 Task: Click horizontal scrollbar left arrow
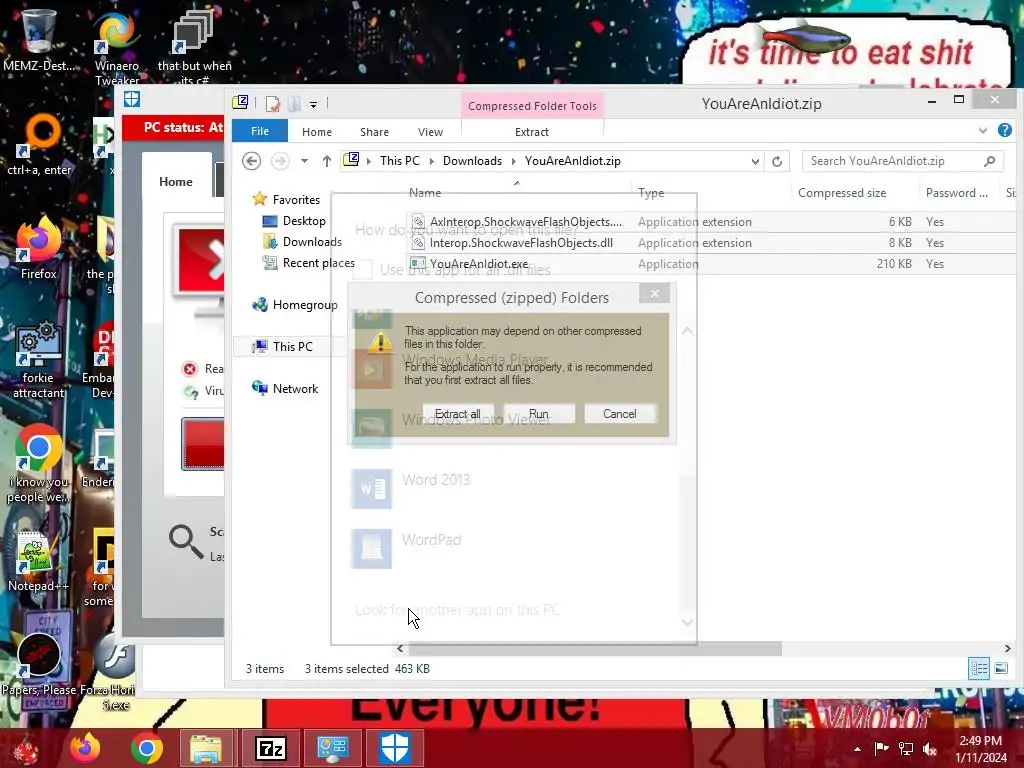click(400, 648)
